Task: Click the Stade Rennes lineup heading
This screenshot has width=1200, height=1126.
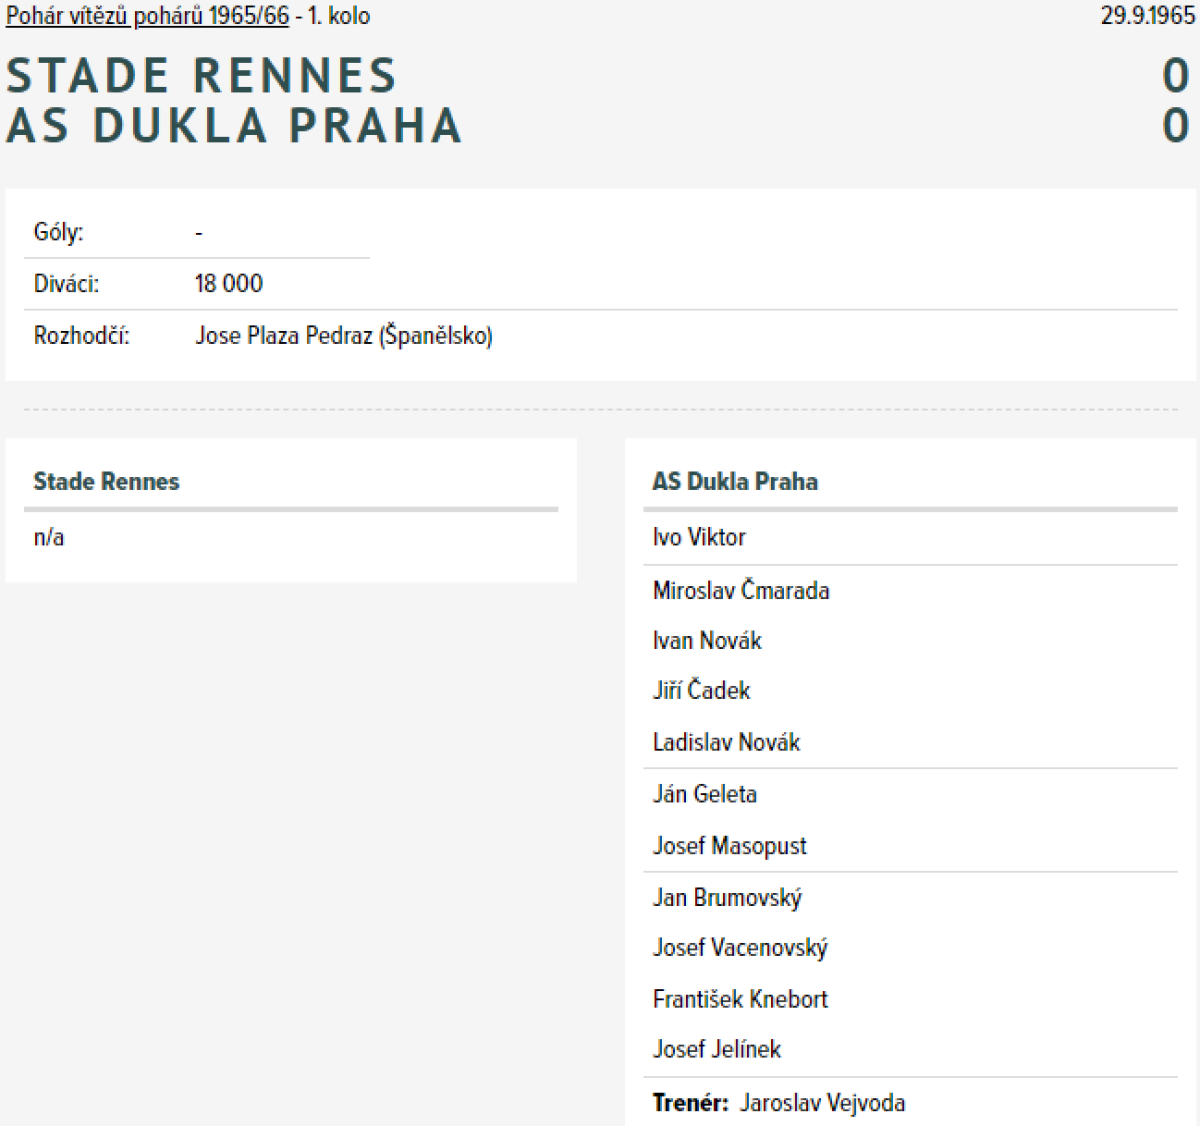Action: pos(106,482)
